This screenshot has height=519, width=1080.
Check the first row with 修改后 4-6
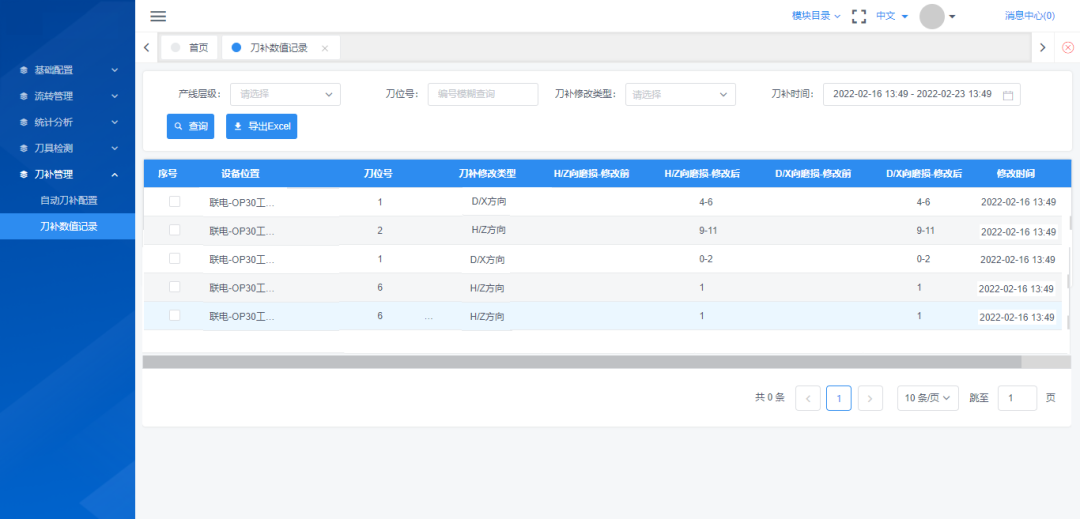175,201
